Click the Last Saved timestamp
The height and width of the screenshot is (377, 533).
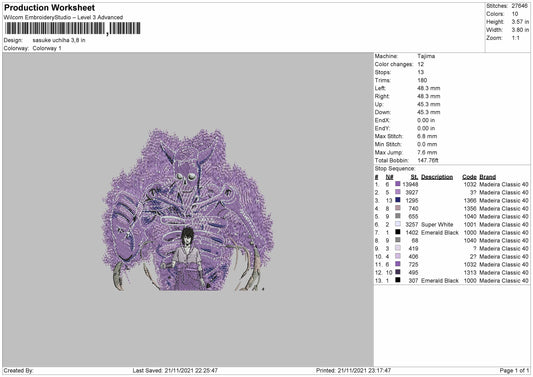(x=175, y=370)
